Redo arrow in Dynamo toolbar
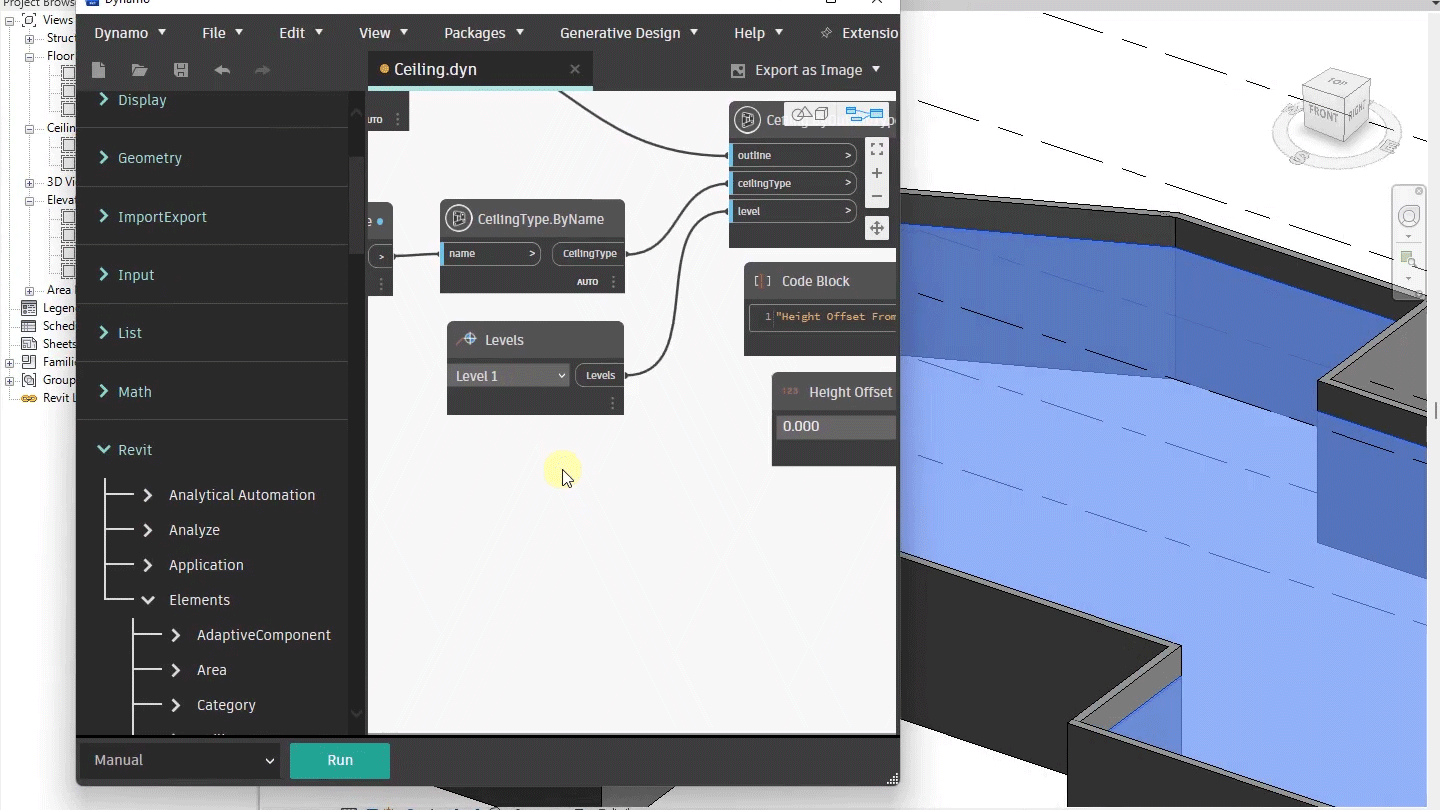1440x810 pixels. pyautogui.click(x=262, y=70)
